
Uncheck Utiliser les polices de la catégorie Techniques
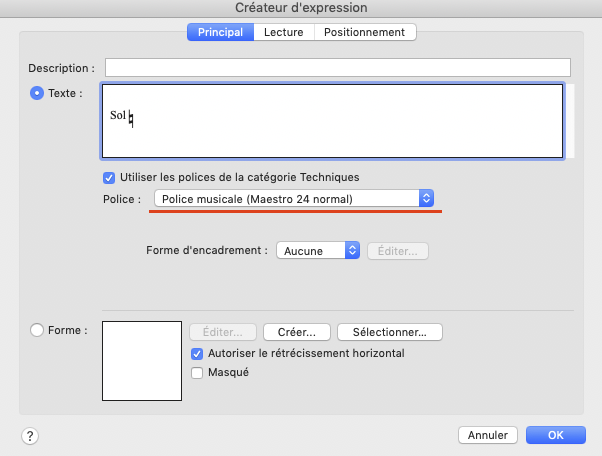coord(110,177)
